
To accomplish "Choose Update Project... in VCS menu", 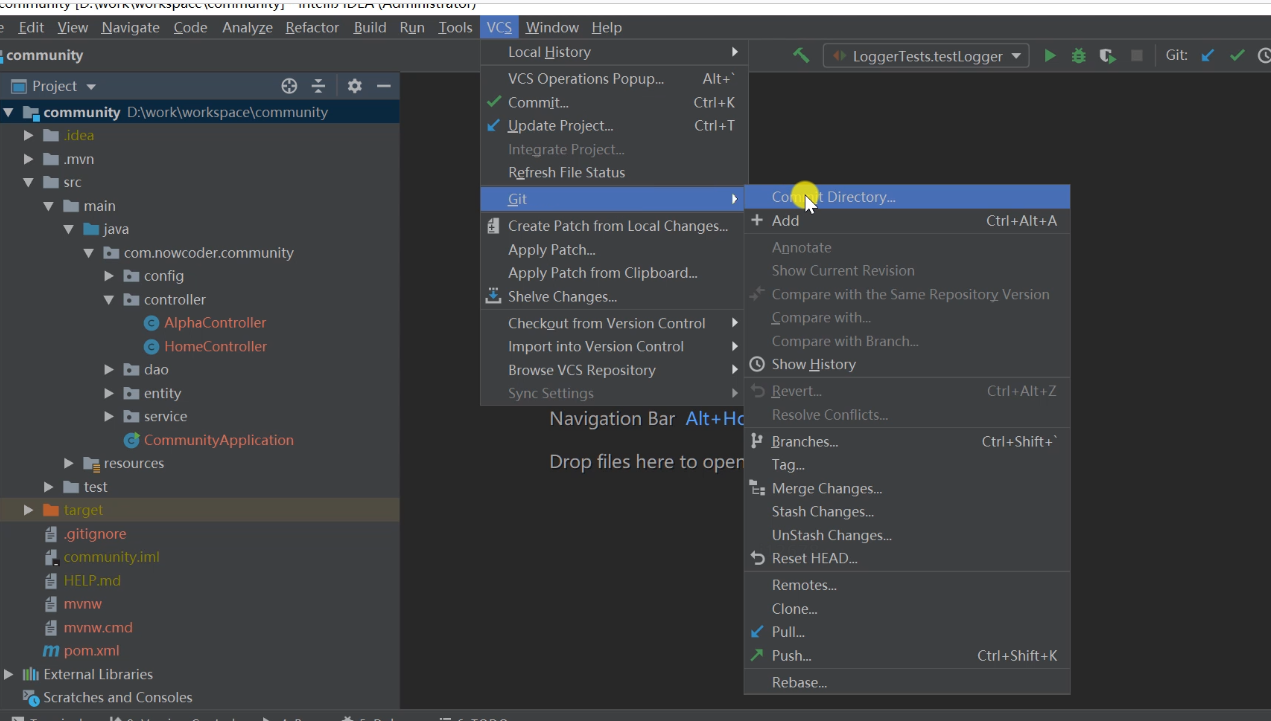I will tap(614, 125).
